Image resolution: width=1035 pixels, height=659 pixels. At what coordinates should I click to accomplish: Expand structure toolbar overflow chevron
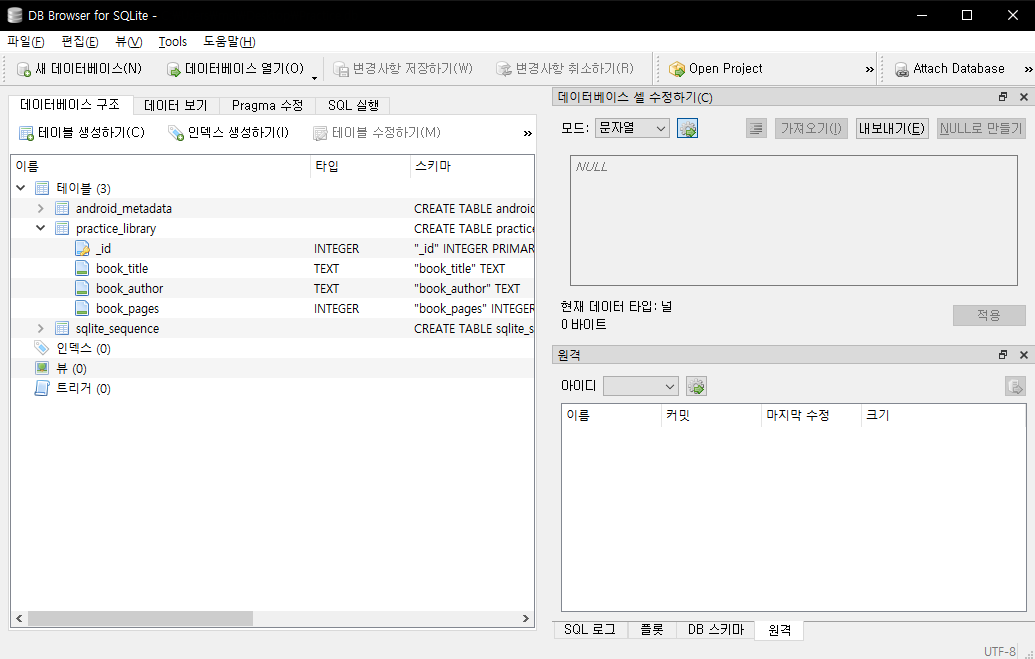click(x=527, y=133)
